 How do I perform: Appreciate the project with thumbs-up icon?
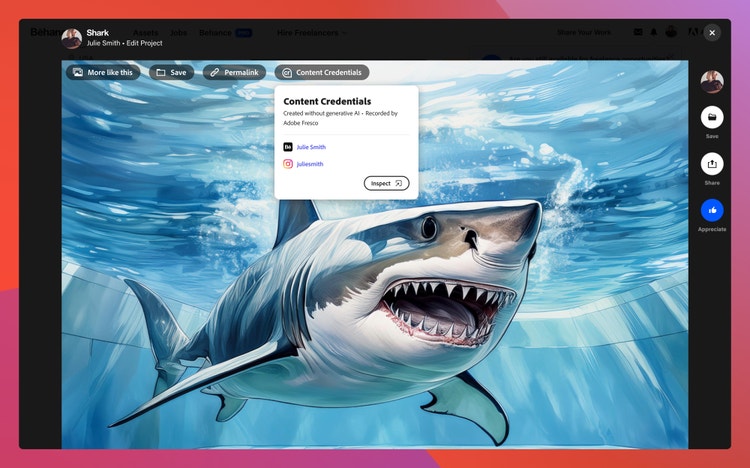[712, 210]
